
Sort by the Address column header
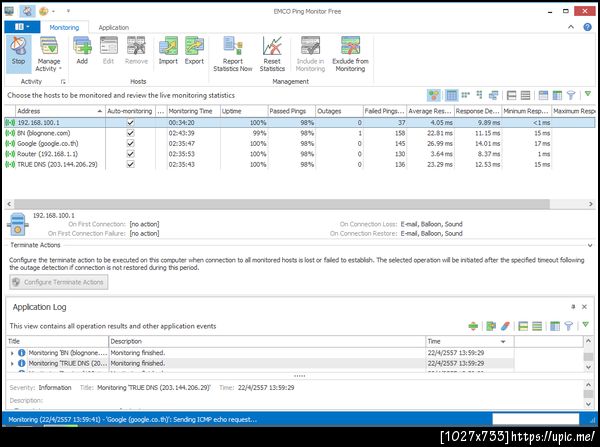click(60, 111)
